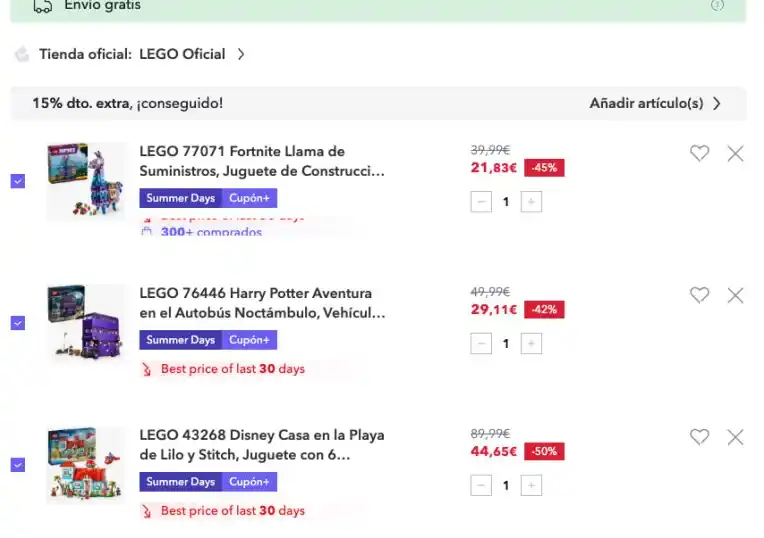Uncheck the Fortnite Llama item checkbox
The width and height of the screenshot is (764, 538).
(x=18, y=181)
